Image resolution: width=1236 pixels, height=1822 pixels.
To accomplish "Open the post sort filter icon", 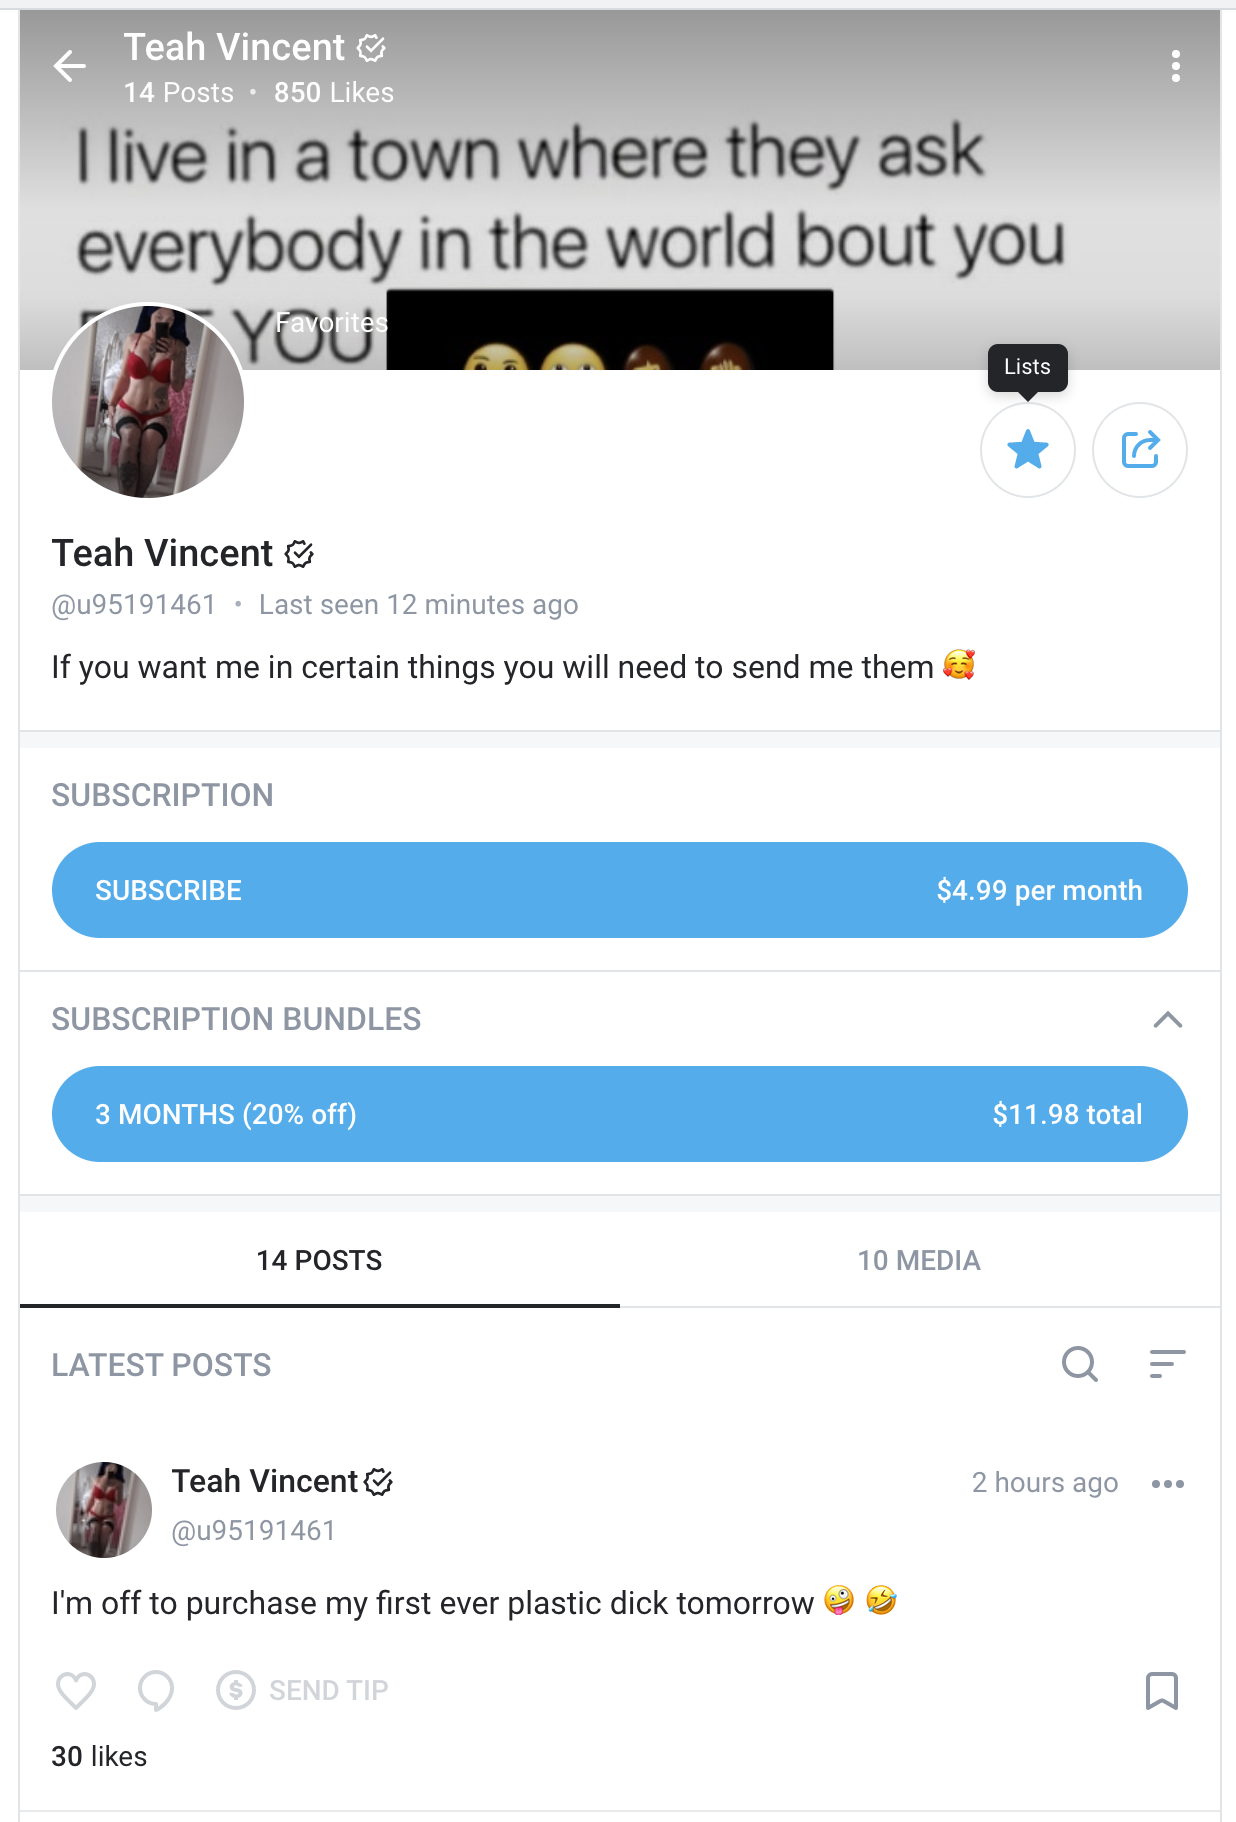I will 1167,1364.
